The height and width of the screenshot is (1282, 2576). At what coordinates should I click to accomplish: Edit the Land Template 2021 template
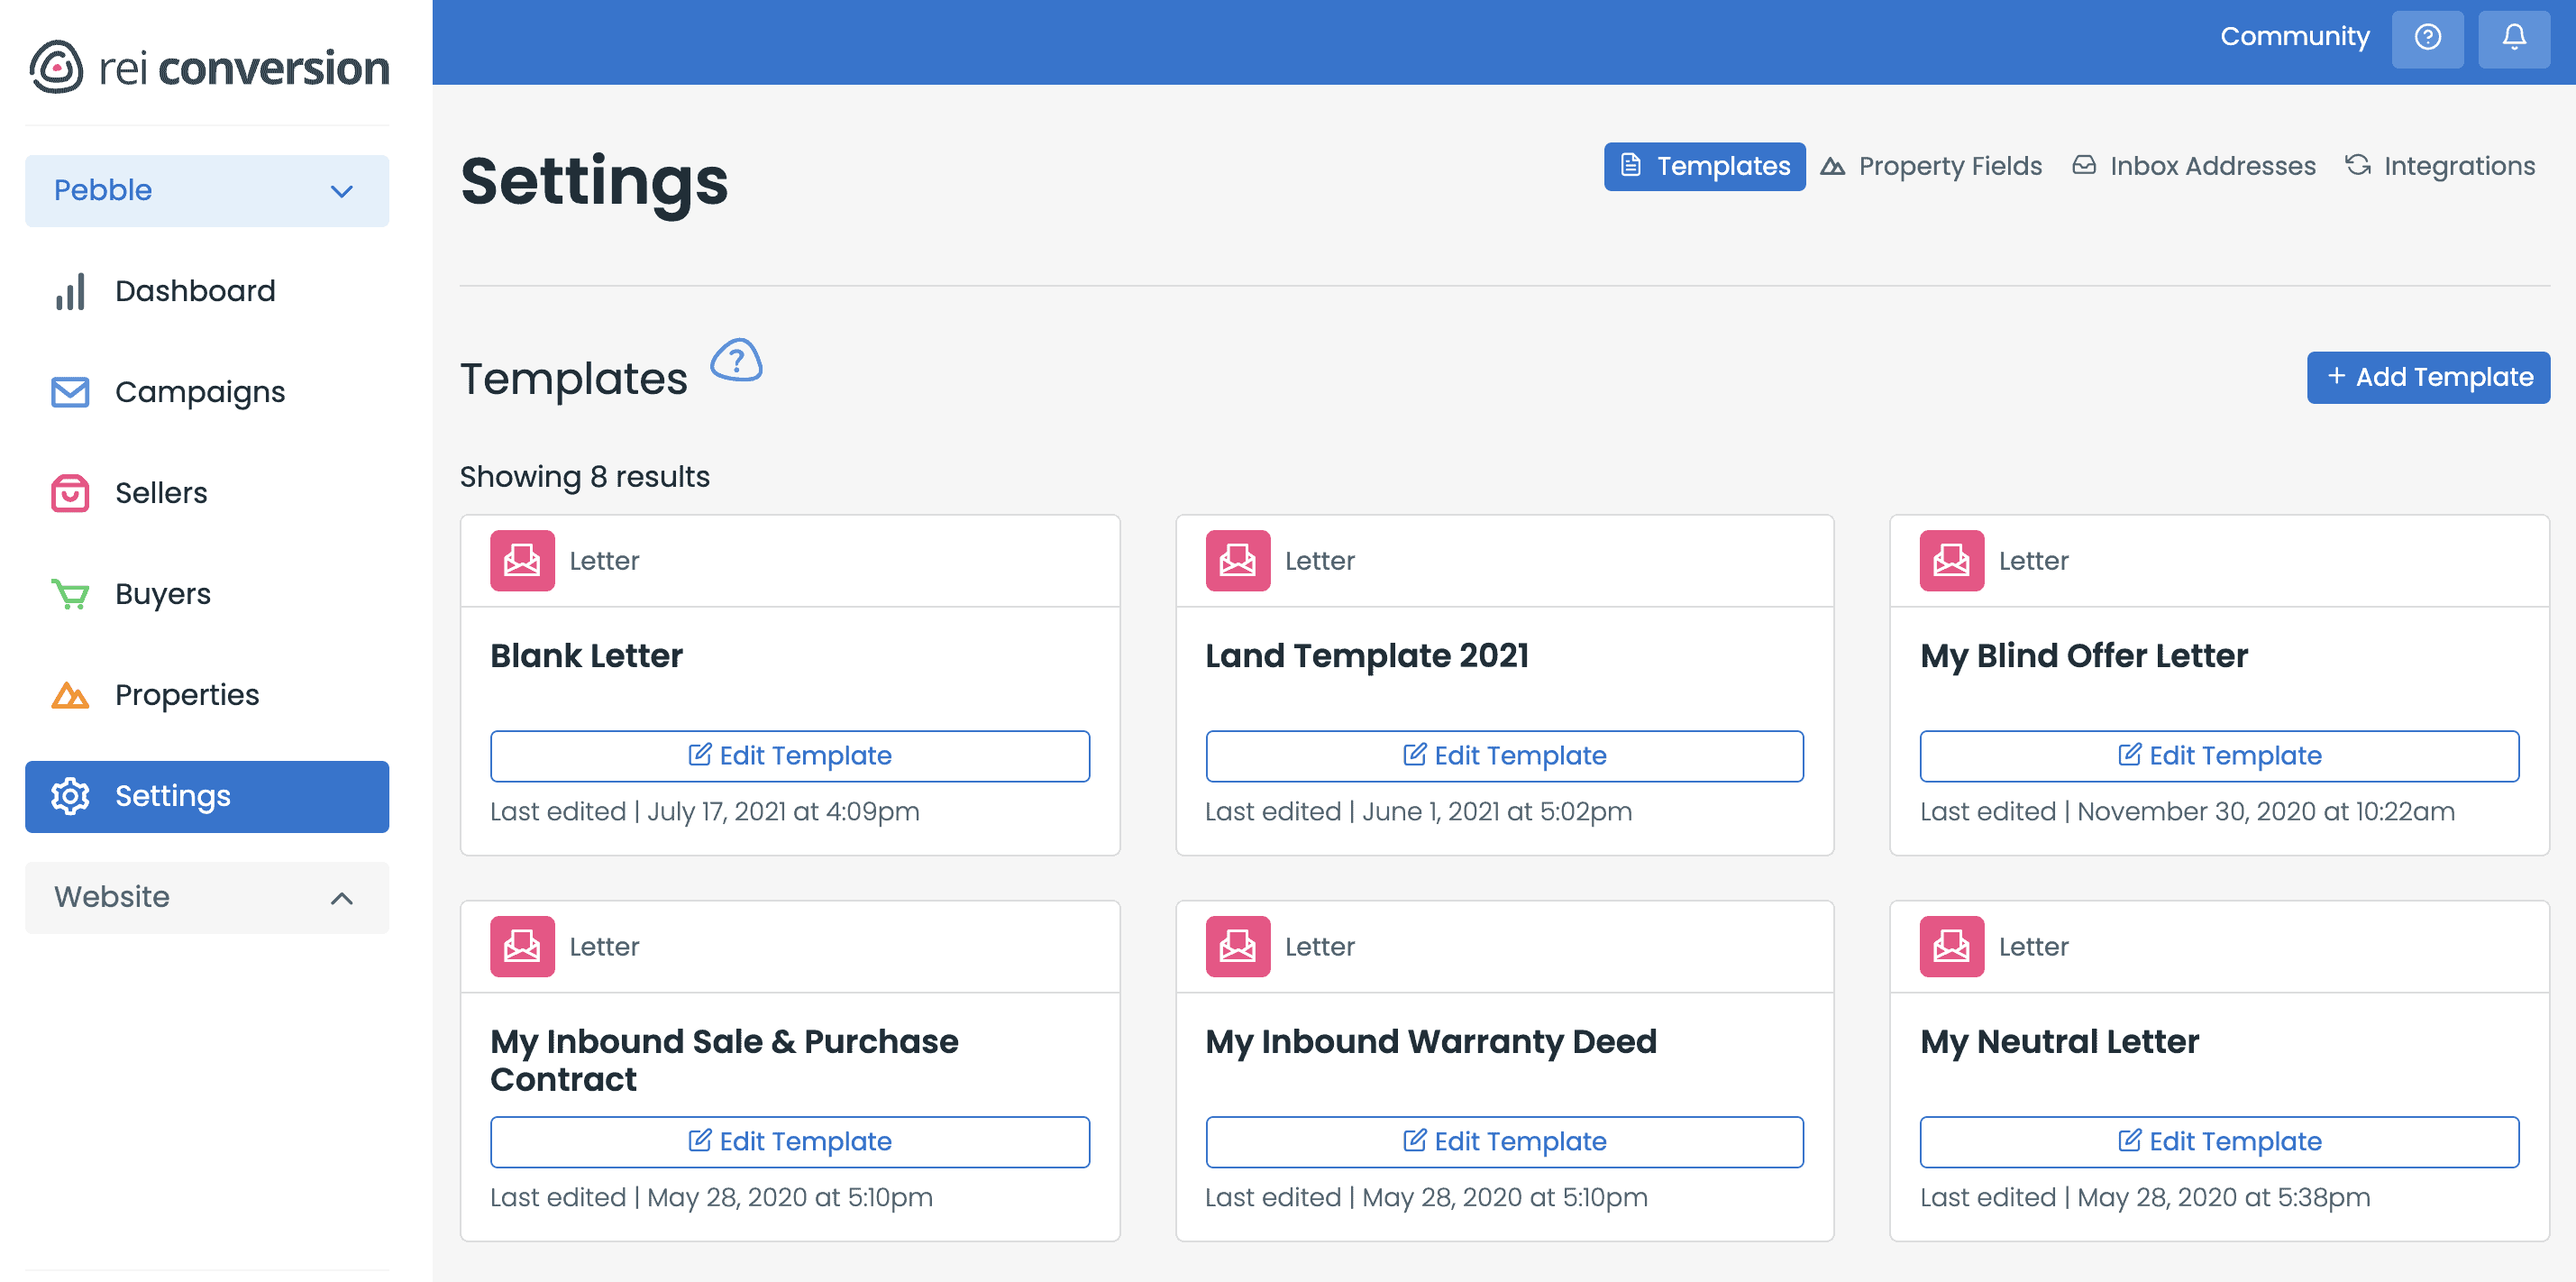(1504, 756)
